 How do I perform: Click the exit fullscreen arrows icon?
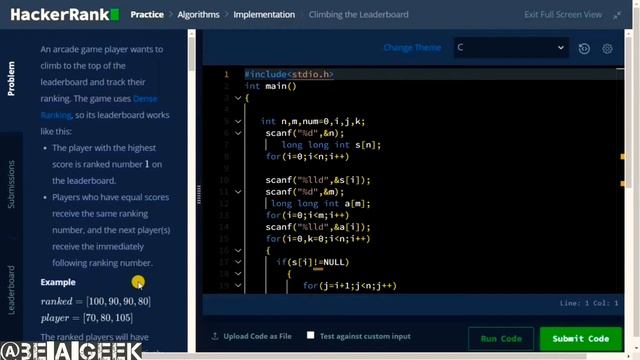617,15
